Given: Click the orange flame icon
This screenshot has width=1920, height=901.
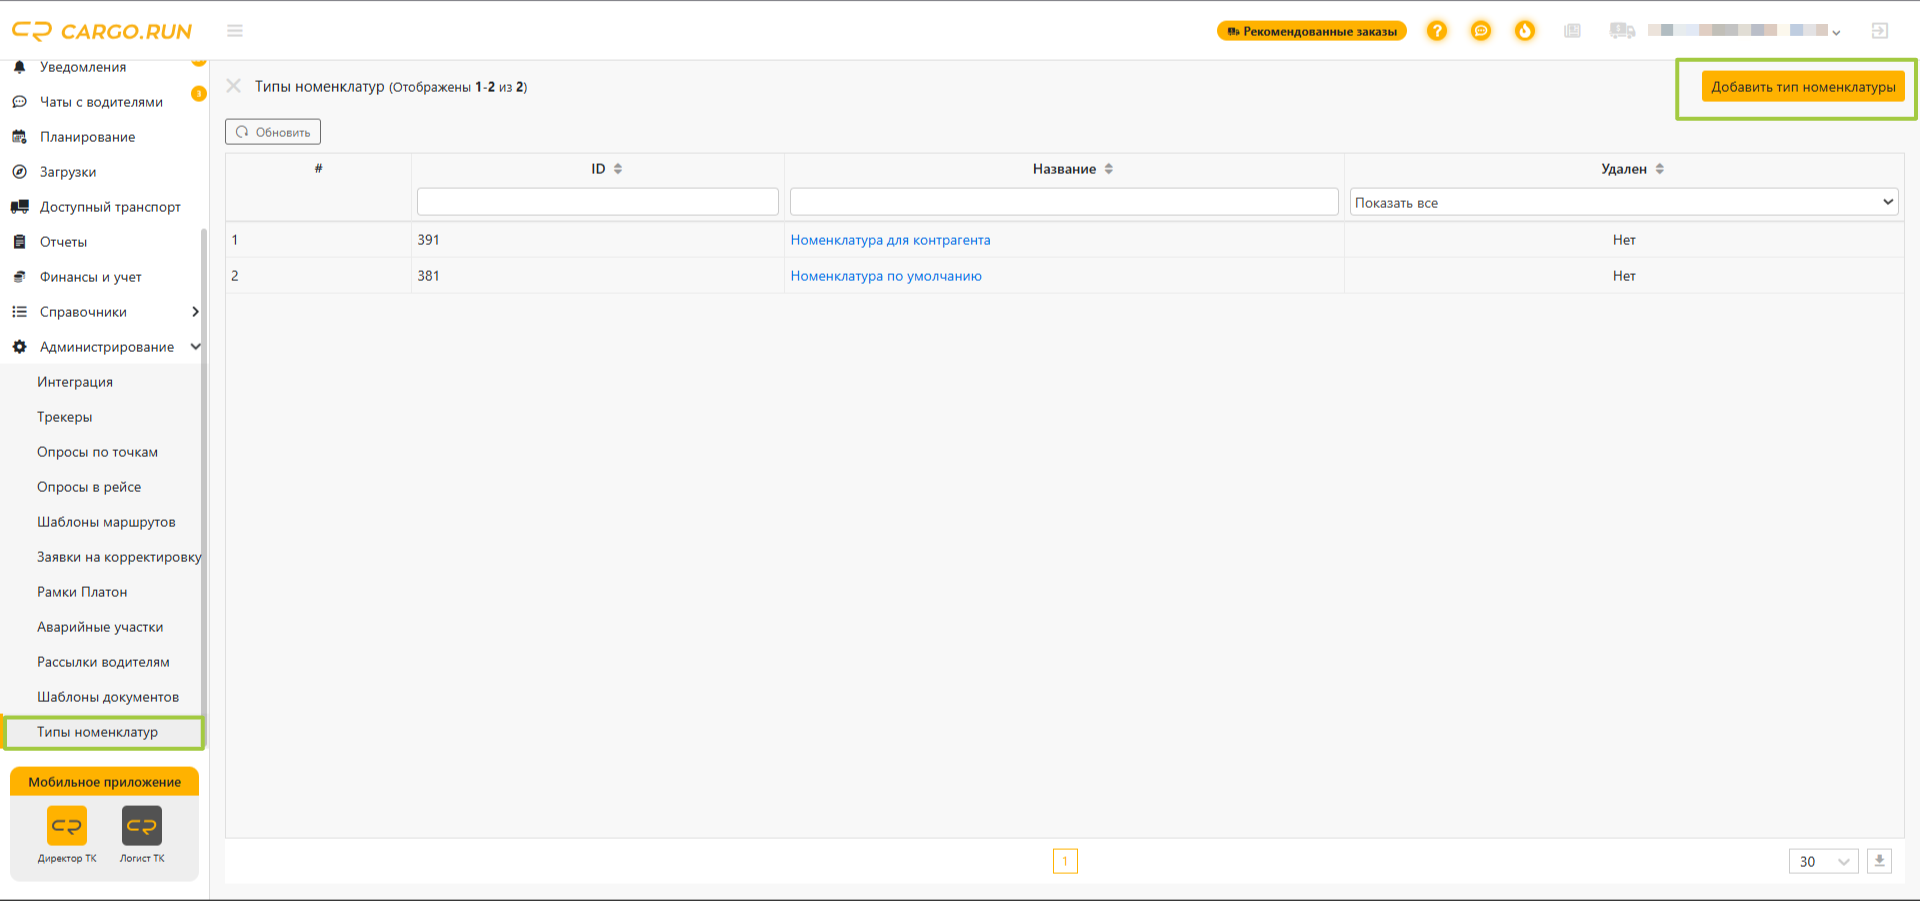Looking at the screenshot, I should pyautogui.click(x=1525, y=31).
